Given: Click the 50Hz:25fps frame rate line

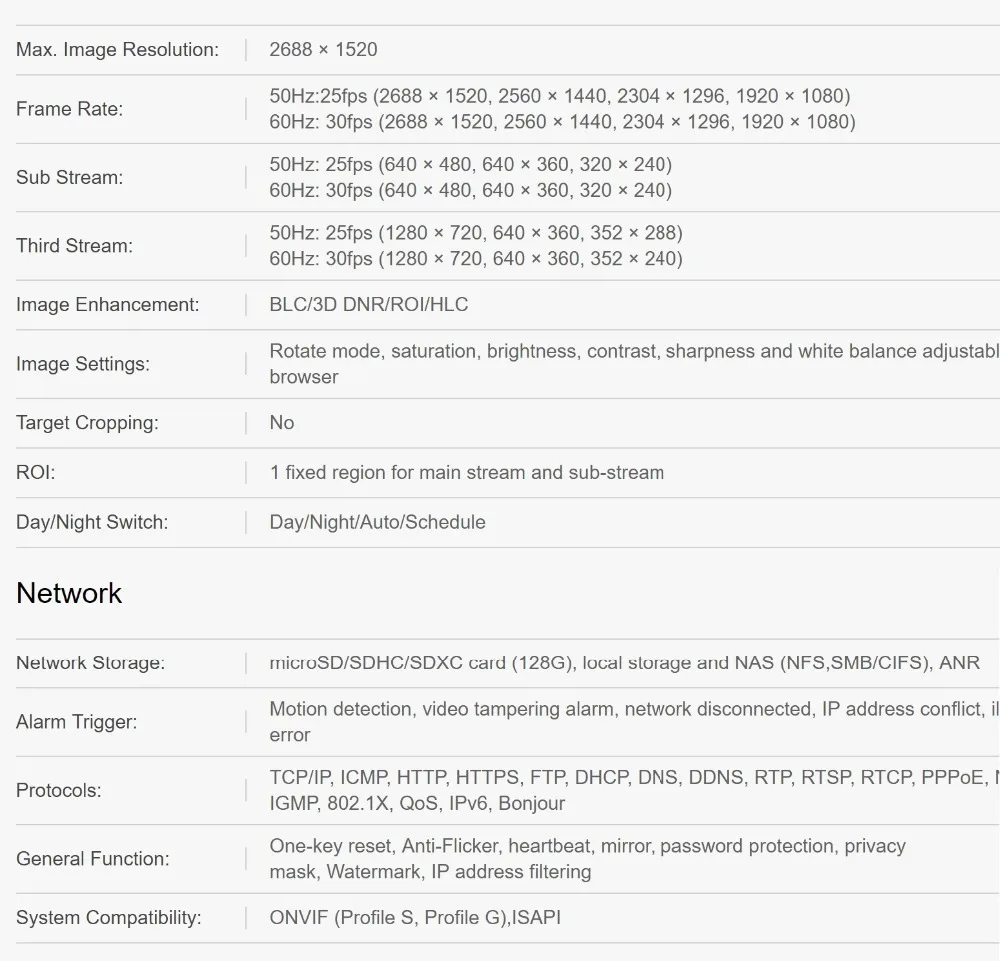Looking at the screenshot, I should click(560, 96).
